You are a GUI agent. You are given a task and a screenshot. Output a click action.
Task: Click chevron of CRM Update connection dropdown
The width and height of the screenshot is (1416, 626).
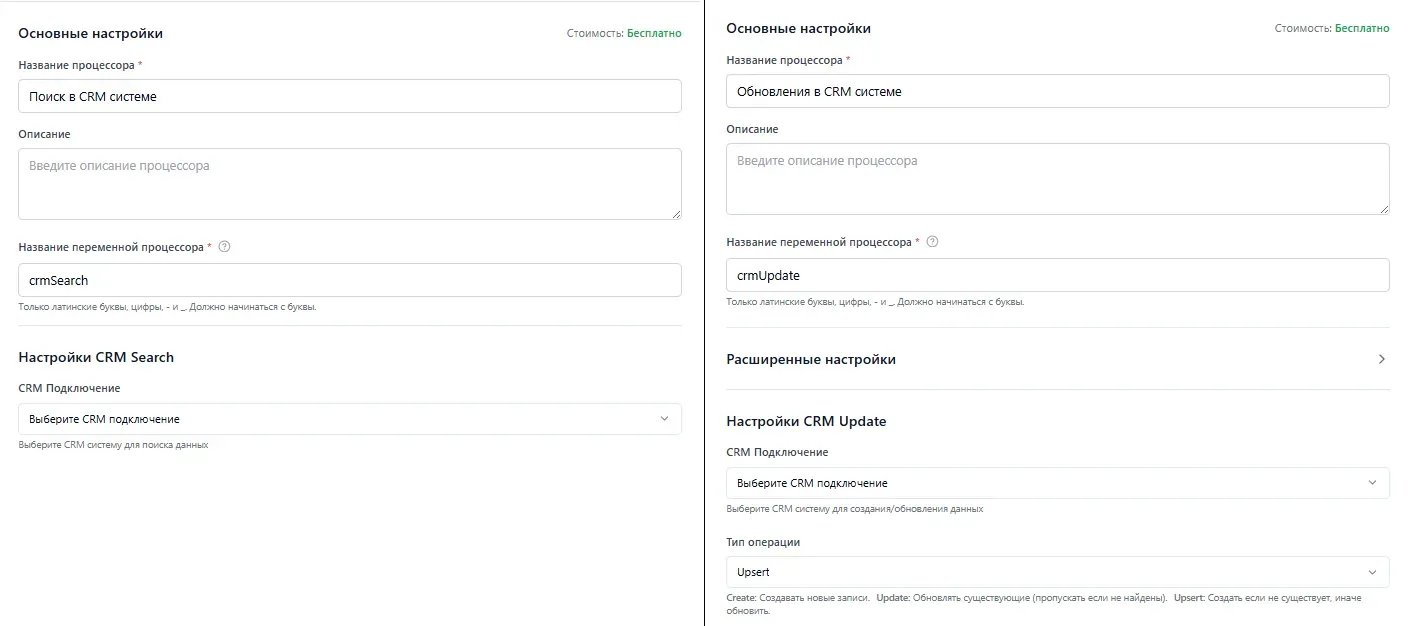(x=1372, y=483)
